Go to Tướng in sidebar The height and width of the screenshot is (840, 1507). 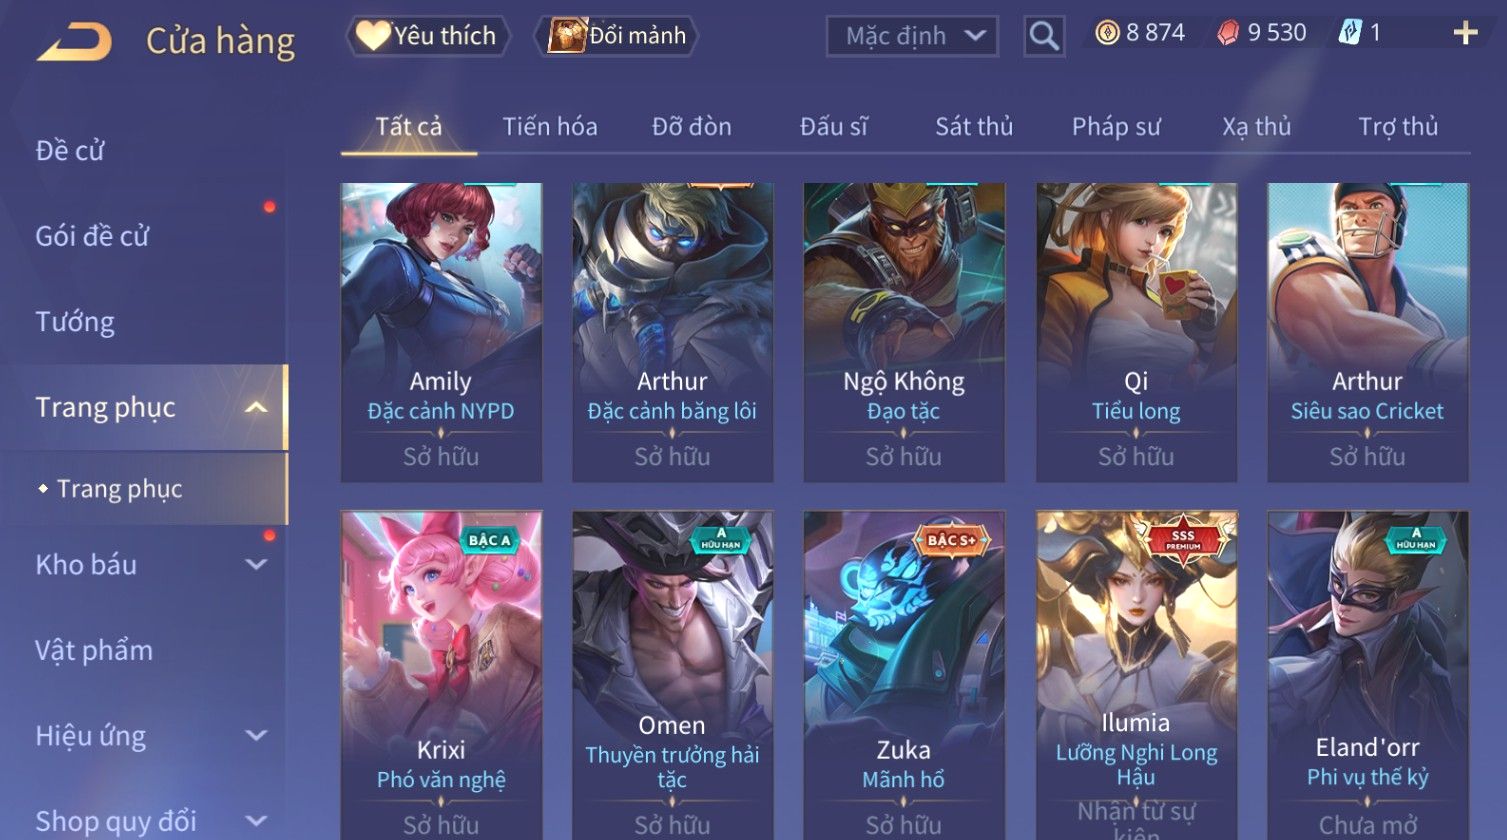click(x=75, y=322)
